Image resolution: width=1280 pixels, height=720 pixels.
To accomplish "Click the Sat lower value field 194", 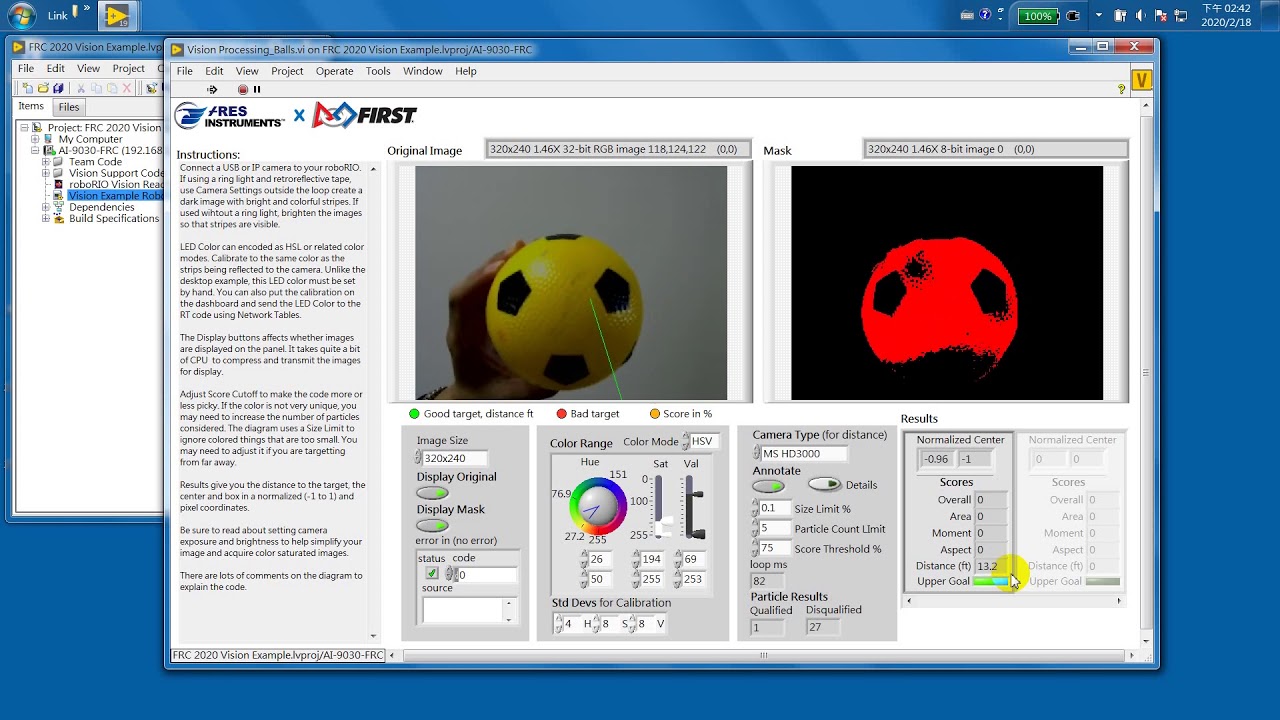I will click(x=654, y=560).
